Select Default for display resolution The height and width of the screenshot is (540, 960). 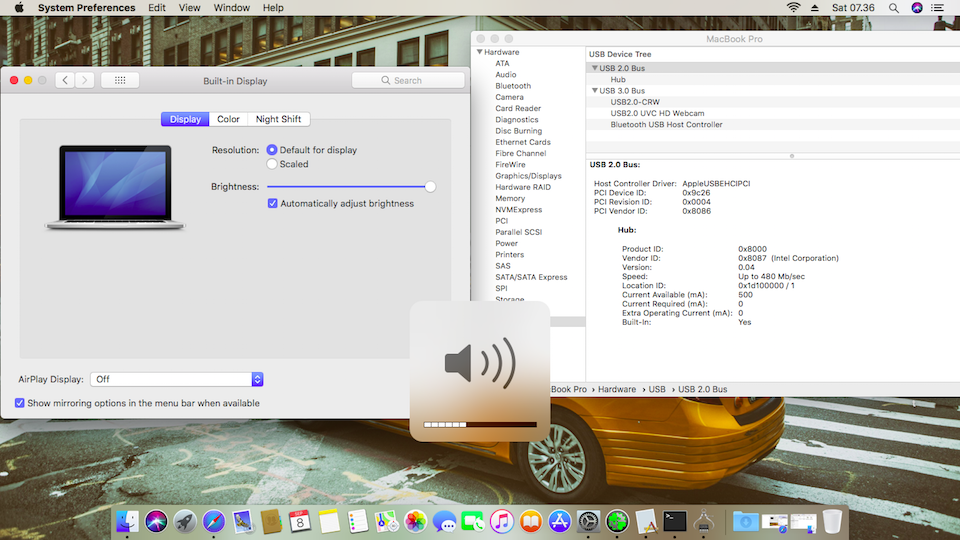click(x=272, y=150)
